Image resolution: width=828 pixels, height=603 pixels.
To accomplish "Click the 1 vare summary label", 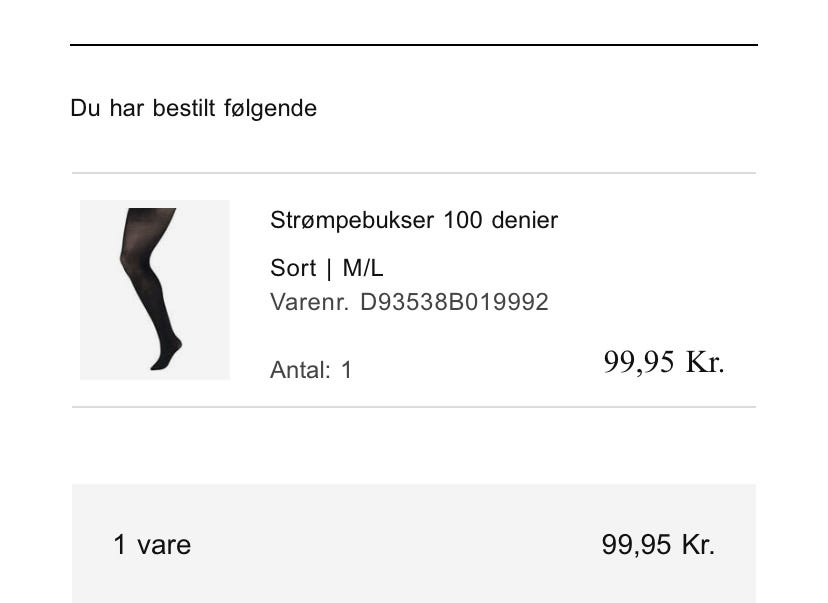I will pos(152,544).
